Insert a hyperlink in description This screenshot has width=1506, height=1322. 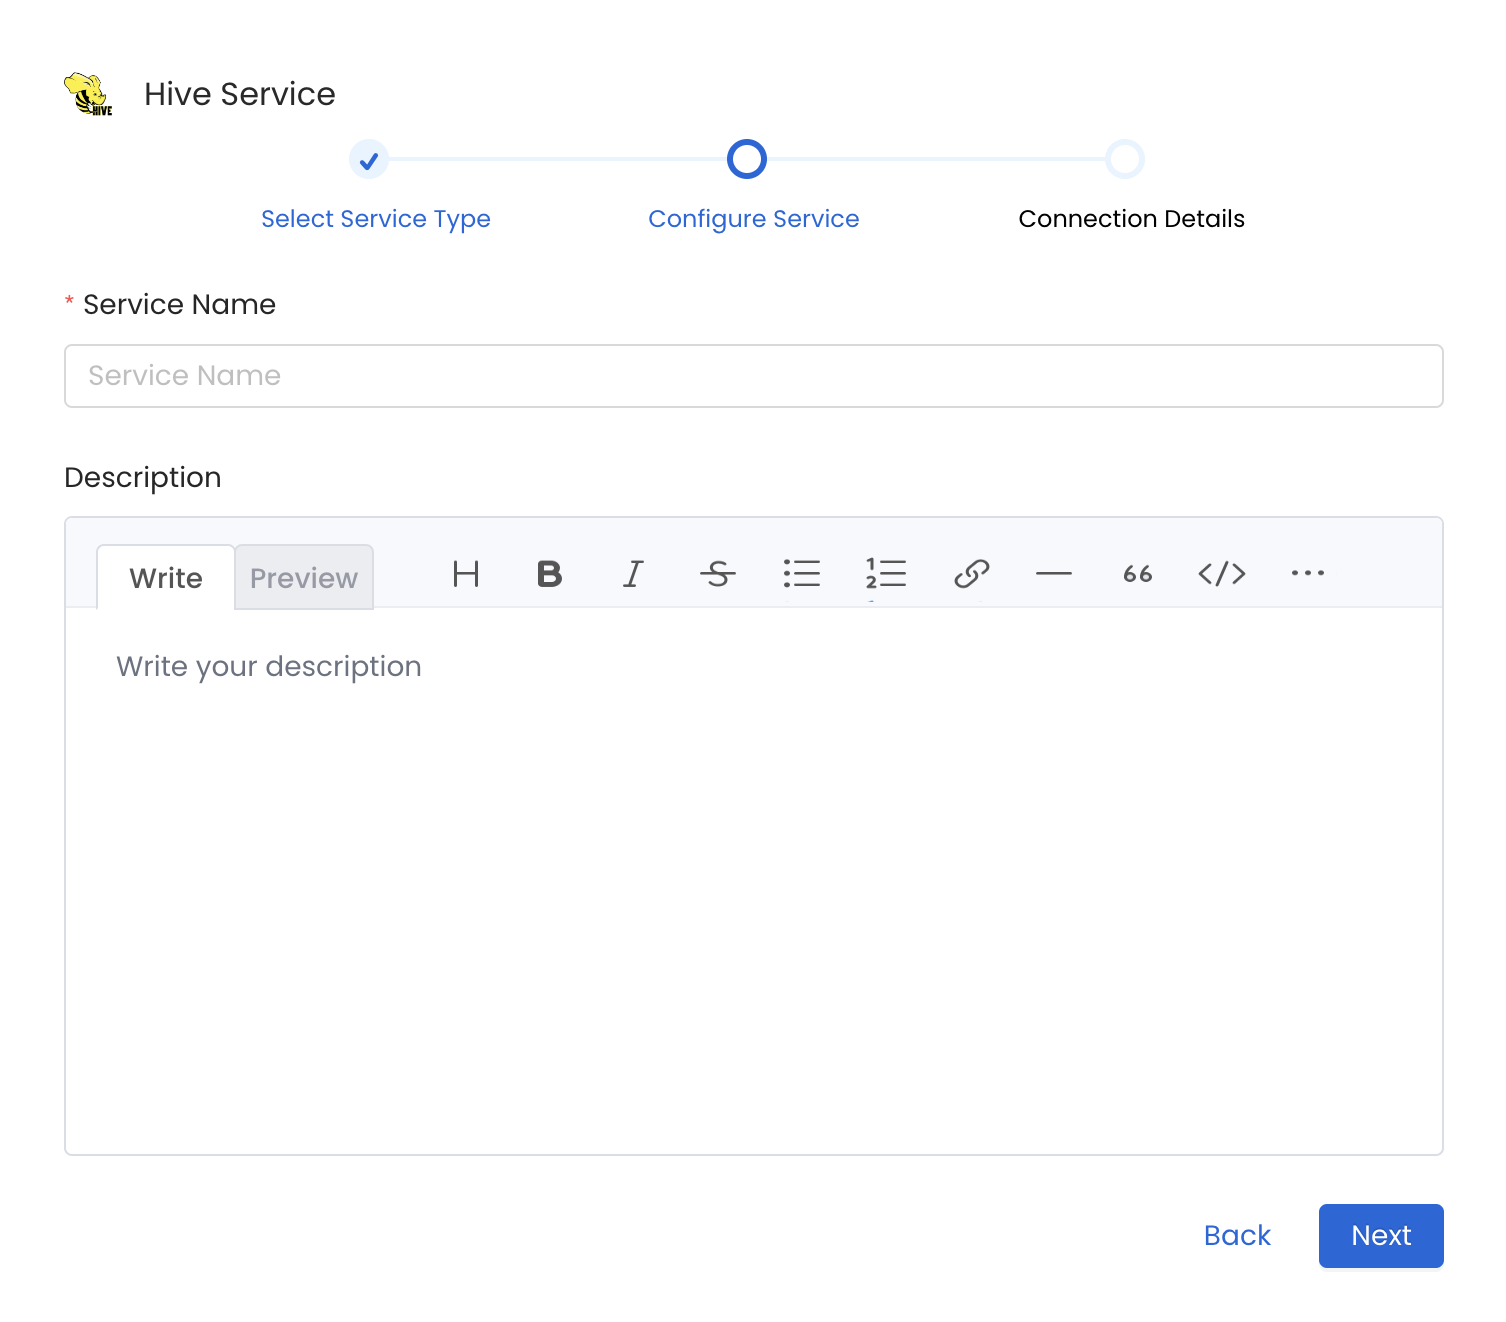(x=971, y=574)
